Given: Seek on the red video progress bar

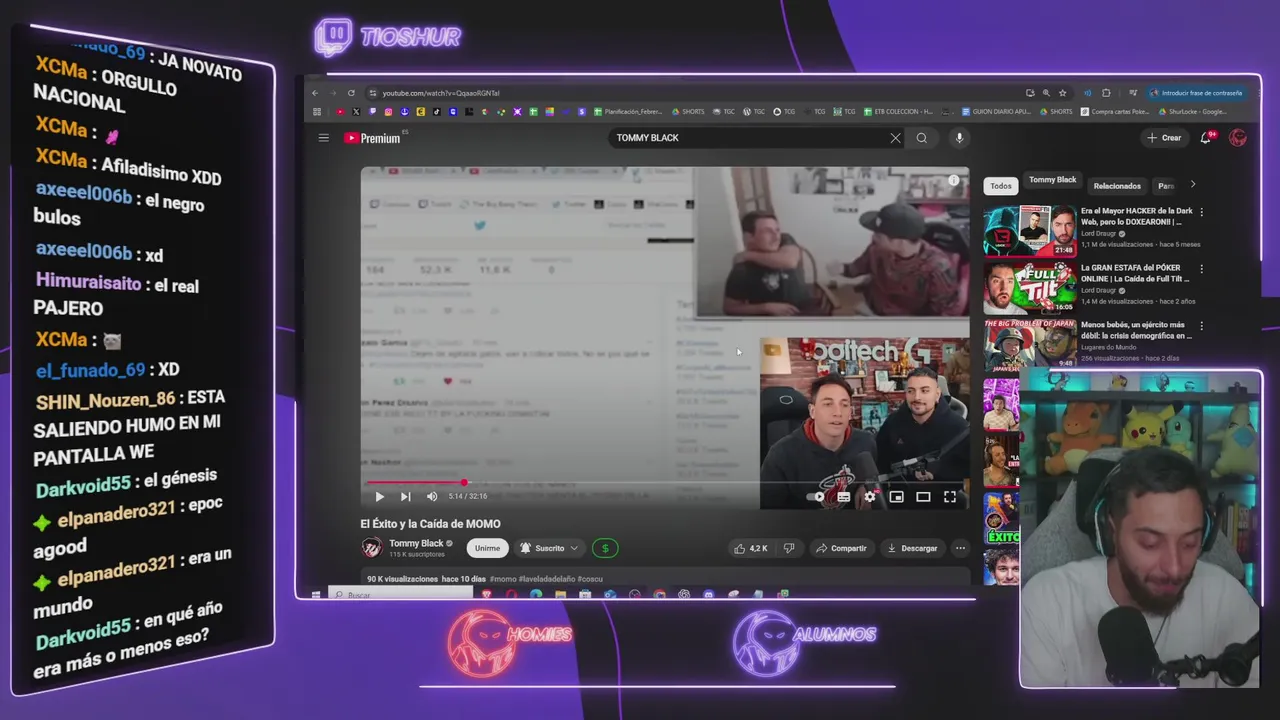Looking at the screenshot, I should click(664, 482).
